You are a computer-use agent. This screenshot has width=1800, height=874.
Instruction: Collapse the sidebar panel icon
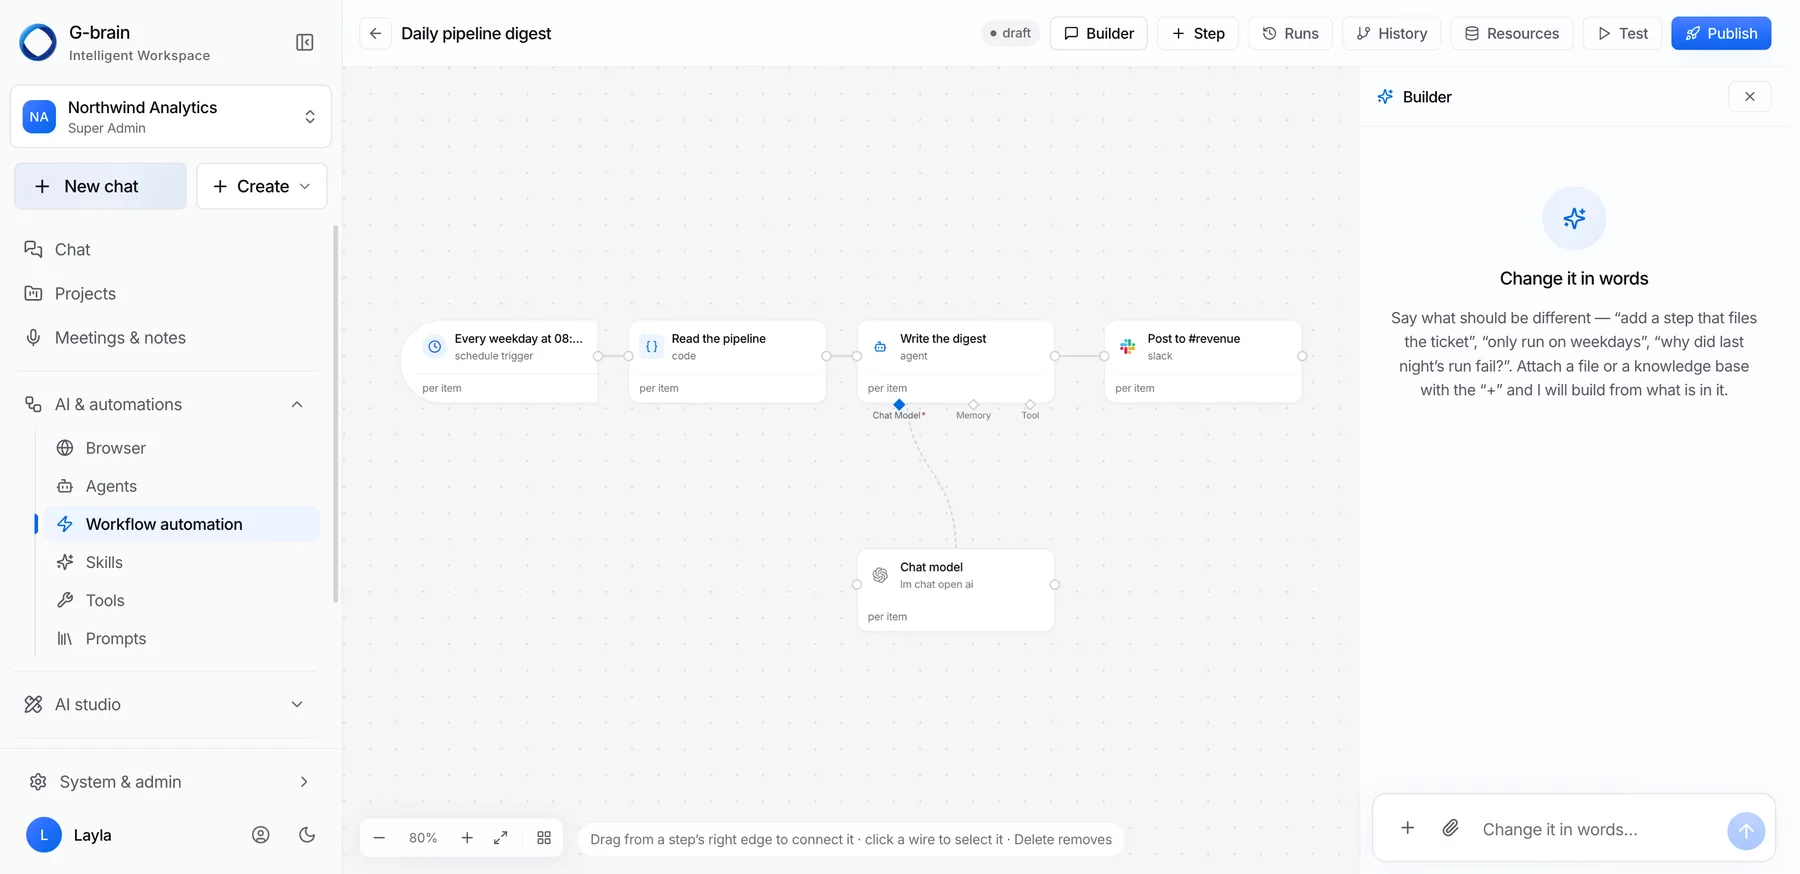point(305,42)
